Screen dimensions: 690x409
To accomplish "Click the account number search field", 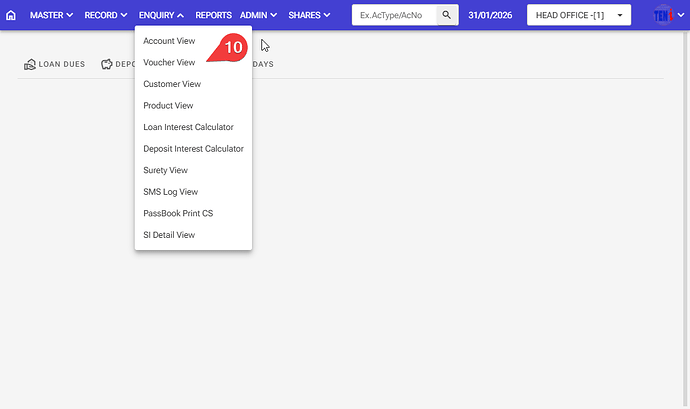I will (394, 16).
